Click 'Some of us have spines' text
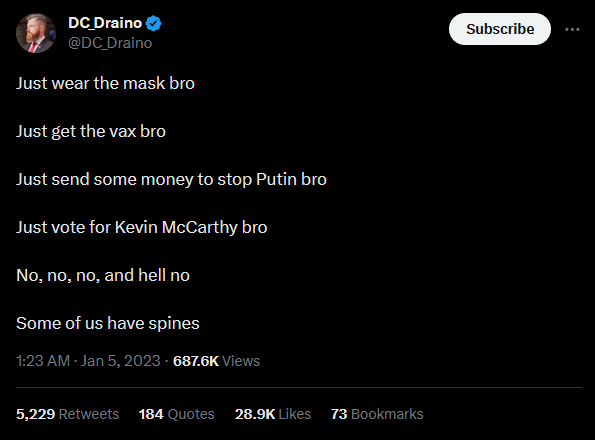 coord(107,324)
